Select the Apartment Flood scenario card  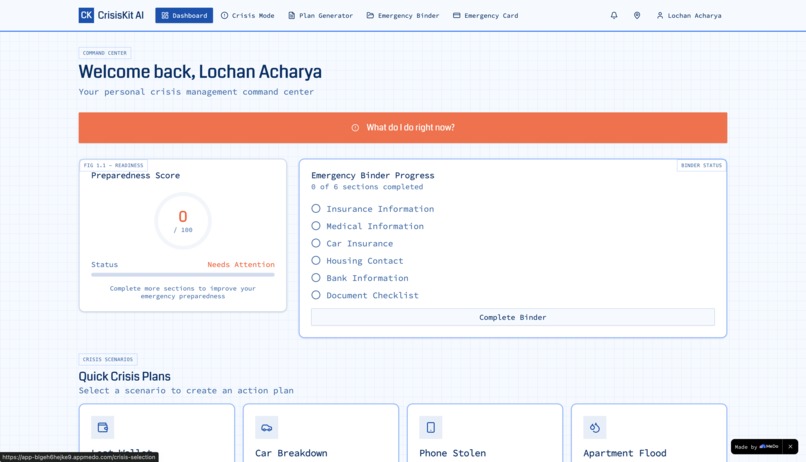coord(649,433)
